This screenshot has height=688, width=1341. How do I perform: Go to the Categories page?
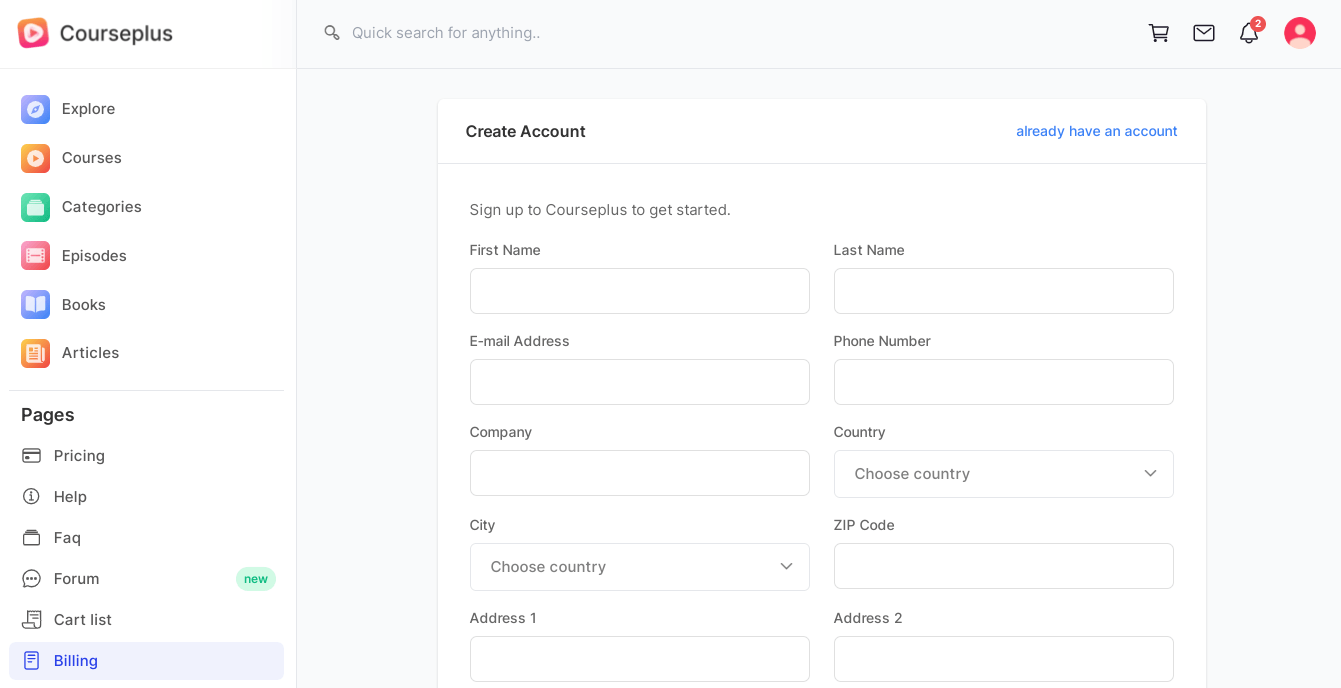[101, 207]
